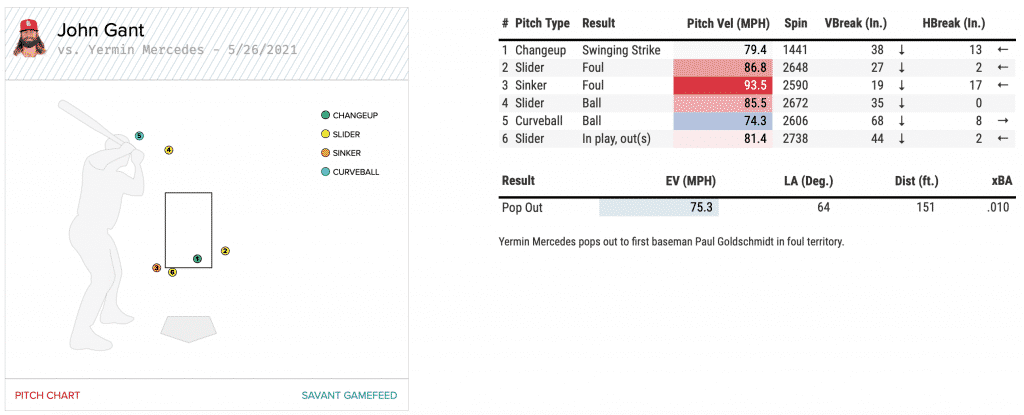Click pitch marker 5 above the batter

(x=140, y=135)
